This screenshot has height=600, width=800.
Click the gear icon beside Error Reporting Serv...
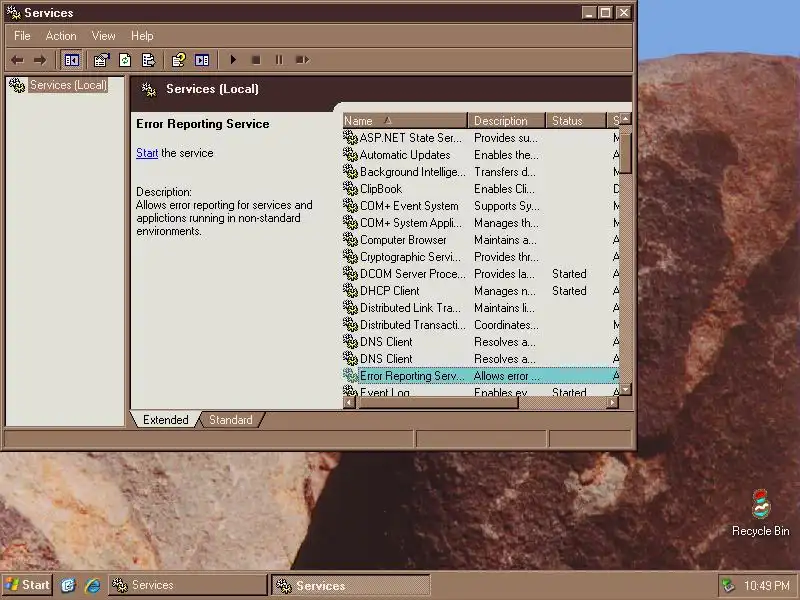coord(350,376)
